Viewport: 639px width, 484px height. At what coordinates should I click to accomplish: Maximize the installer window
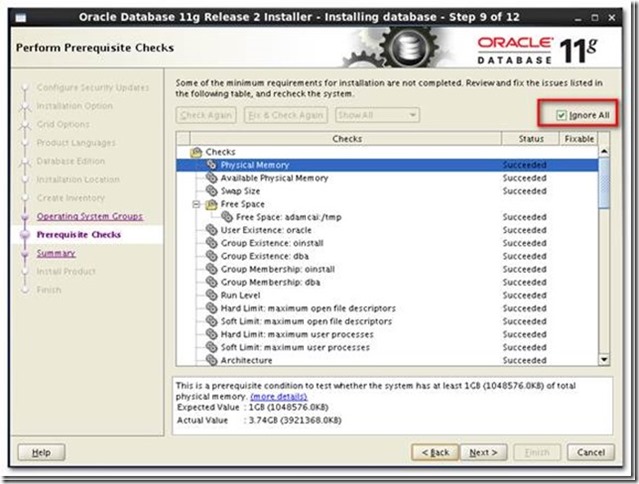[595, 18]
